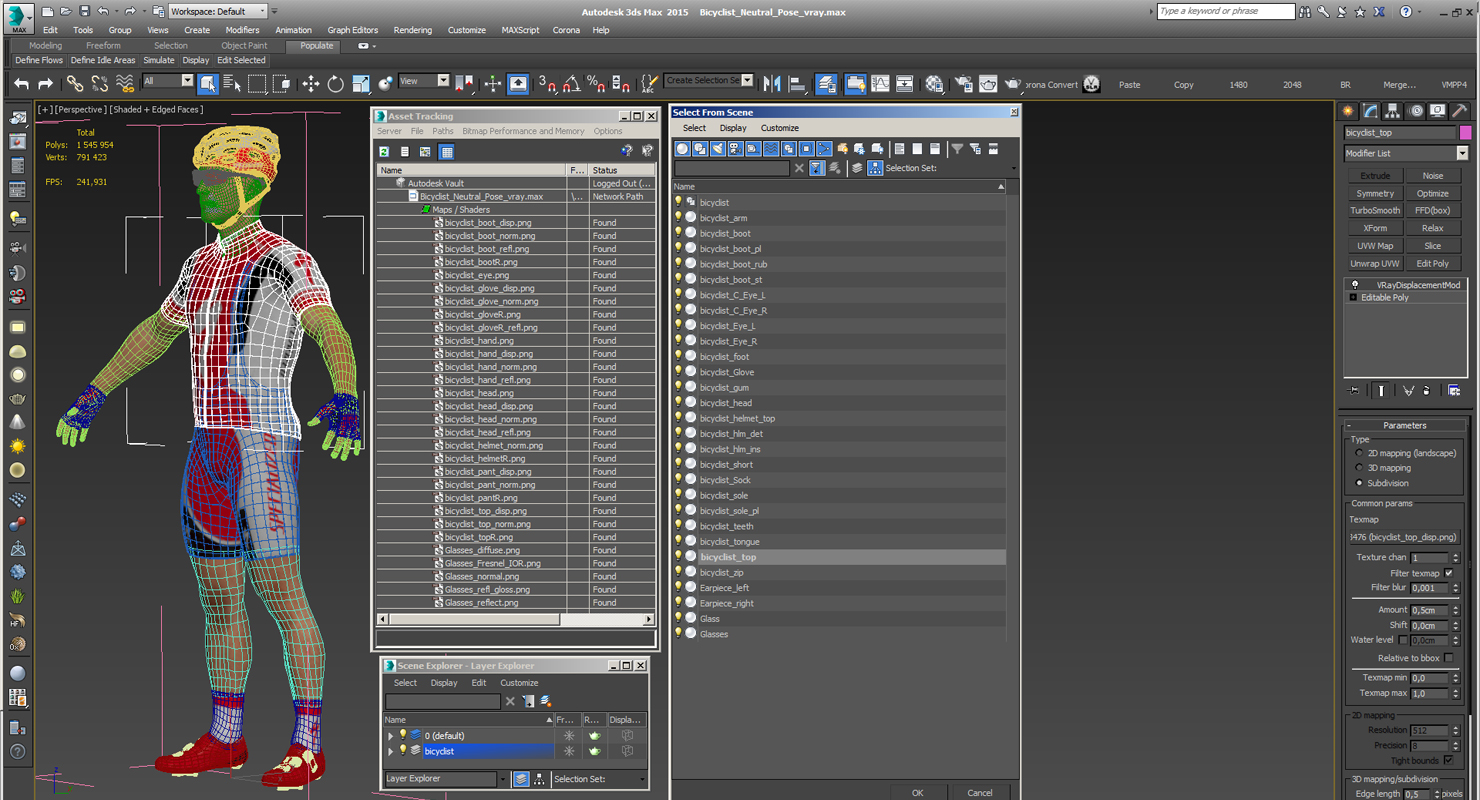The height and width of the screenshot is (800, 1480).
Task: Open the Rendering menu
Action: pos(412,30)
